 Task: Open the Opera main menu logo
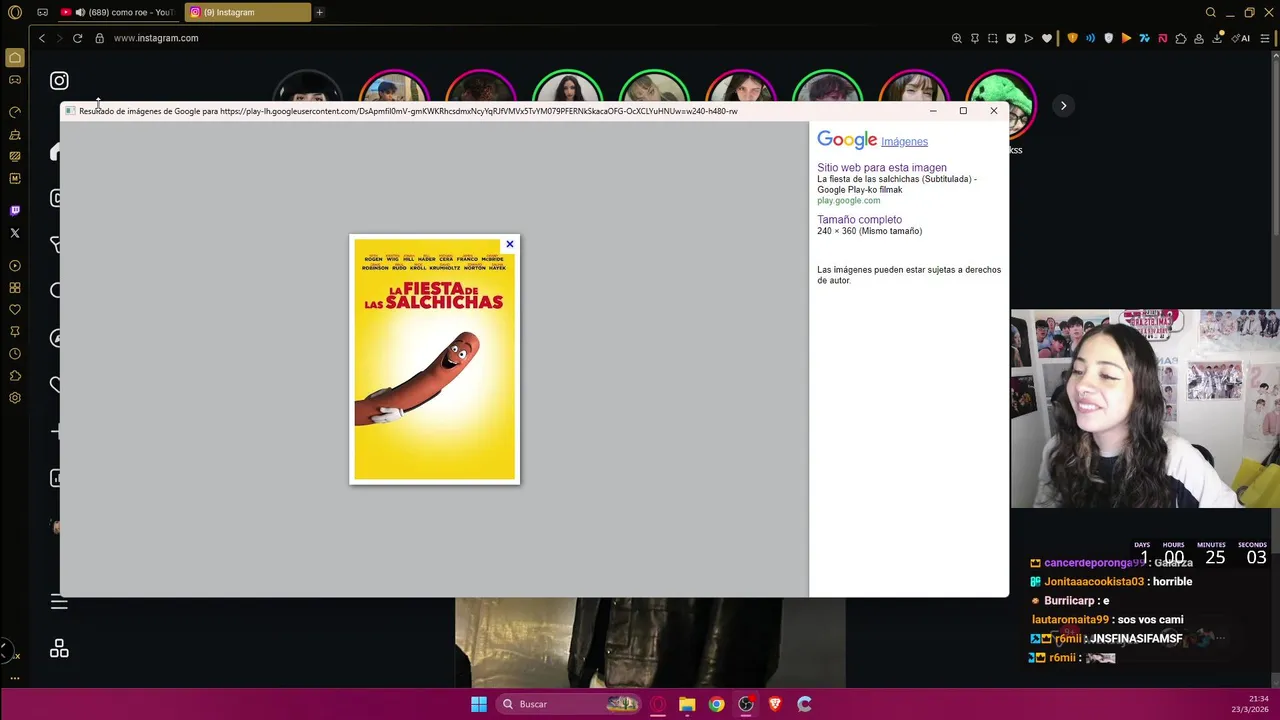15,12
